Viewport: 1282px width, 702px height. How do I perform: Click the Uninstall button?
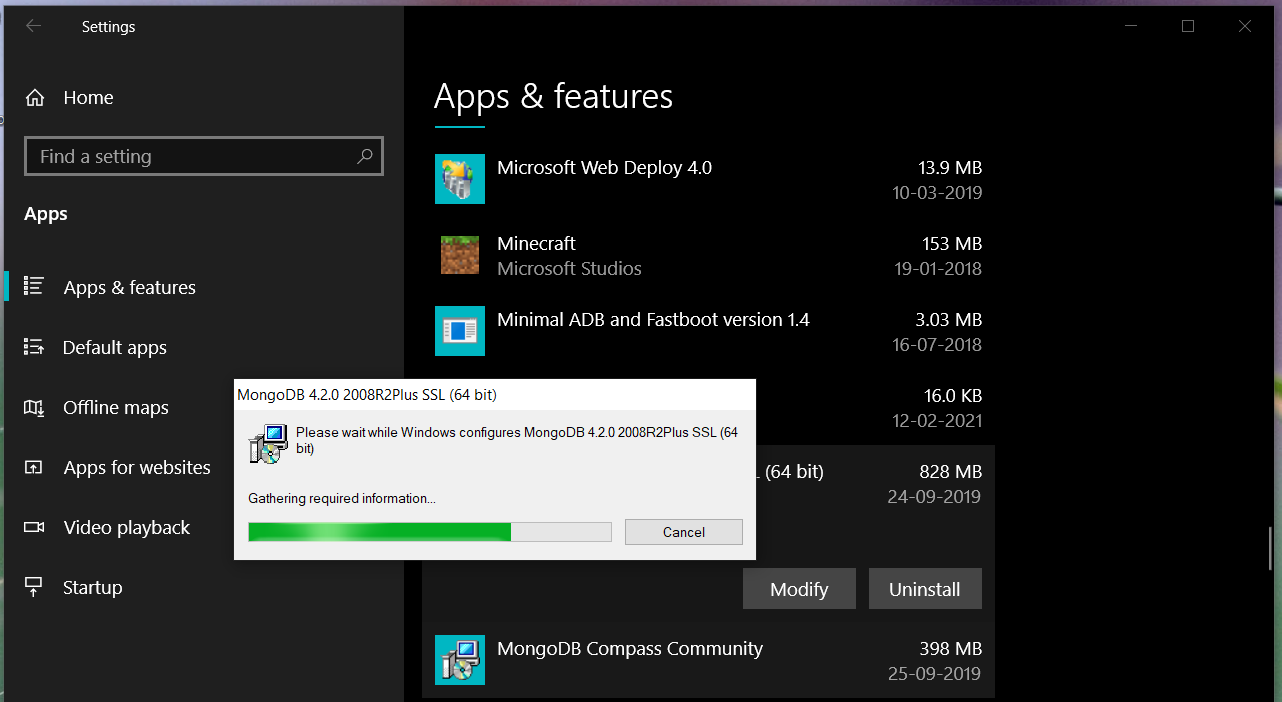point(925,589)
